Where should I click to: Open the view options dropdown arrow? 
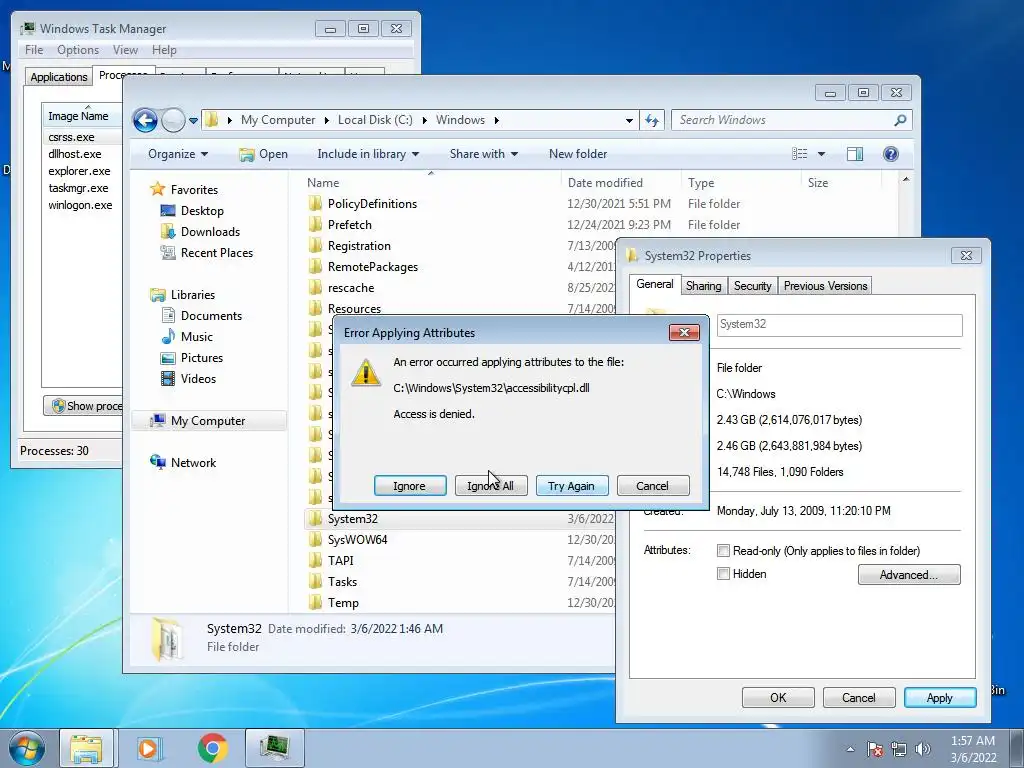coord(822,154)
